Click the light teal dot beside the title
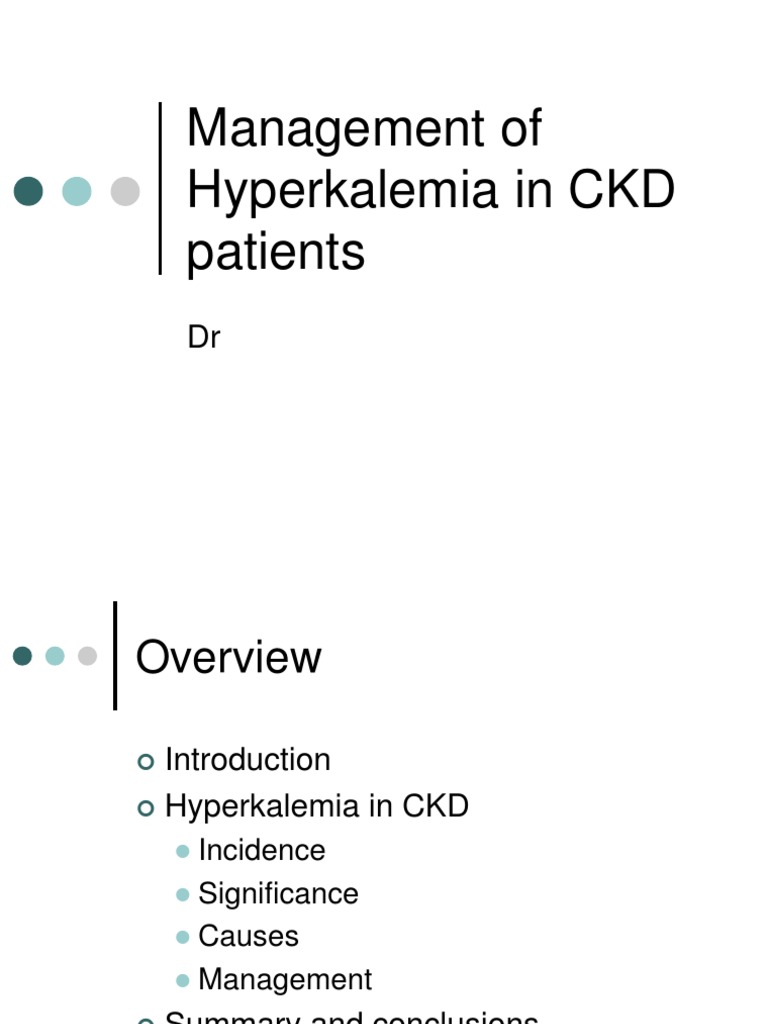768x1024 pixels. [x=77, y=191]
